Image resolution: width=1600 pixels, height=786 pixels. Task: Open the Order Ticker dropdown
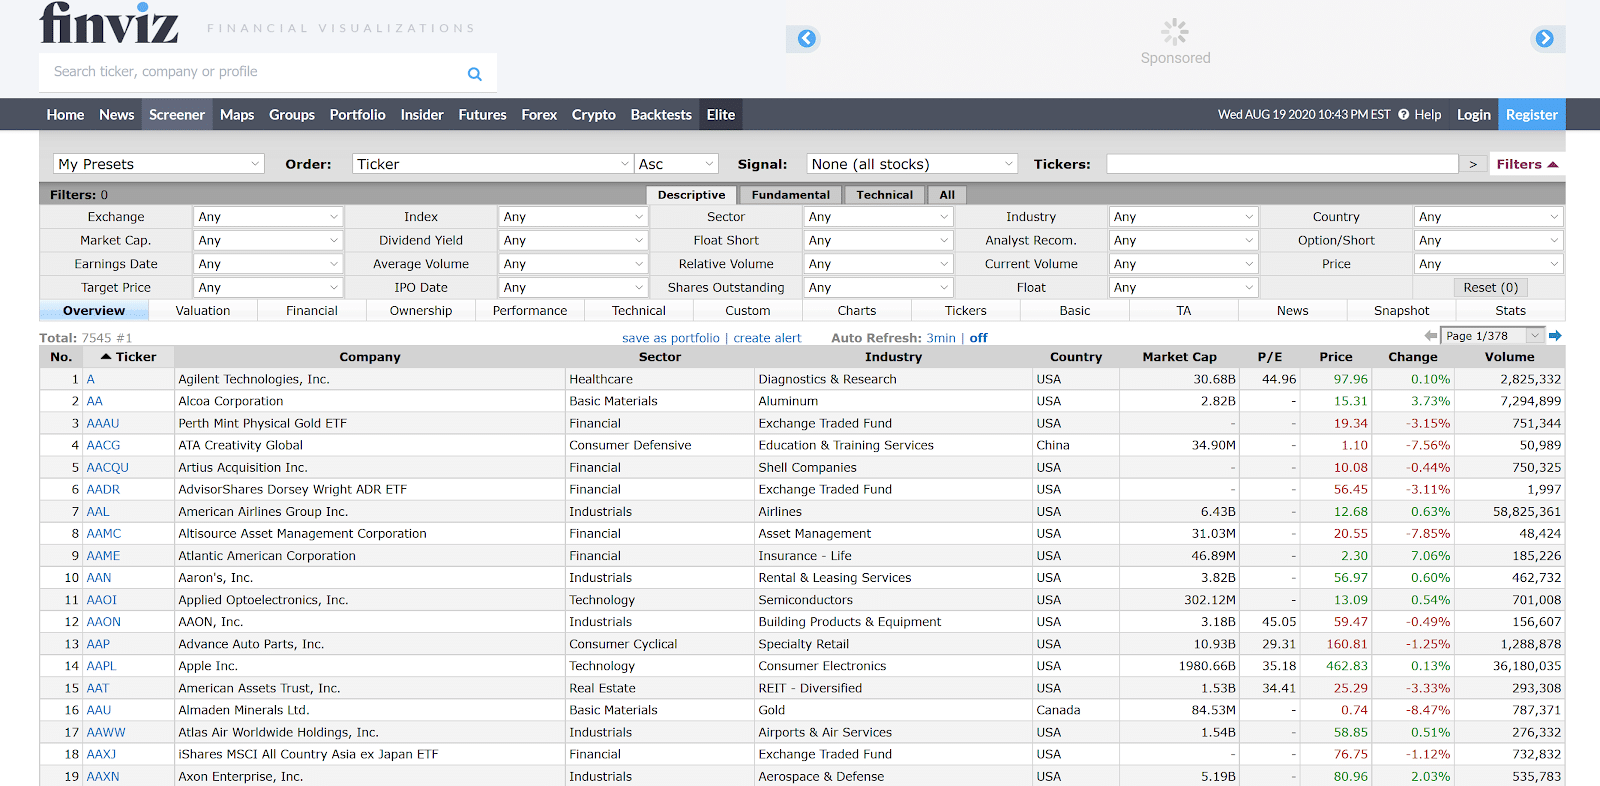(493, 164)
